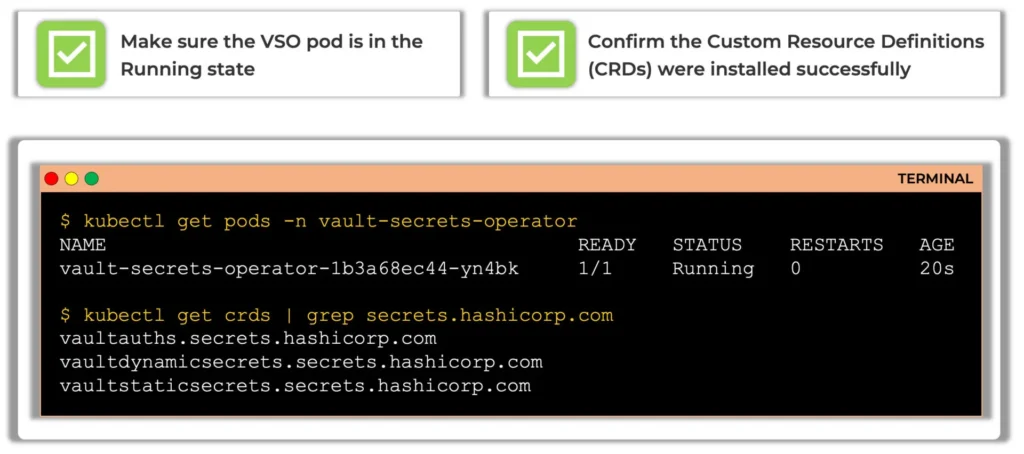Toggle the checkbox beside 'Confirm the Custom Resource Definitions'
1024x454 pixels.
point(541,54)
